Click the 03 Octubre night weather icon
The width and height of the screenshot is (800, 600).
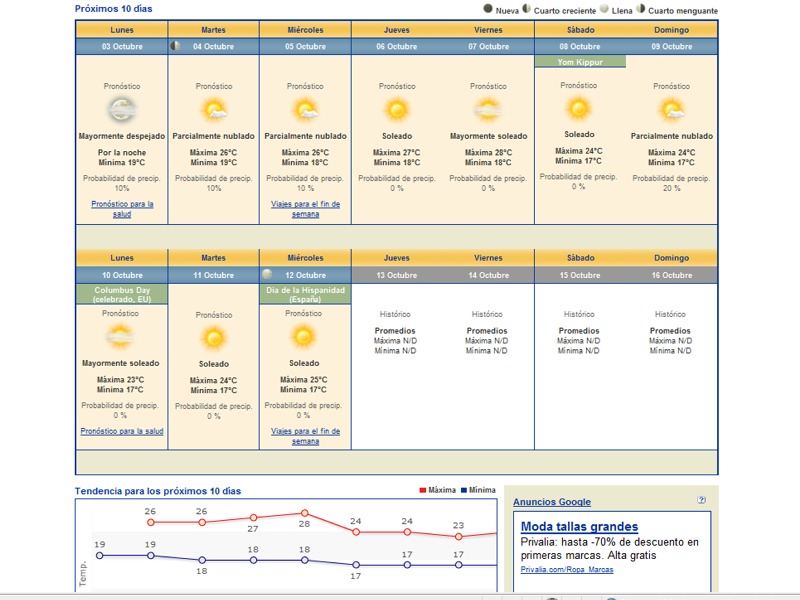(x=122, y=110)
